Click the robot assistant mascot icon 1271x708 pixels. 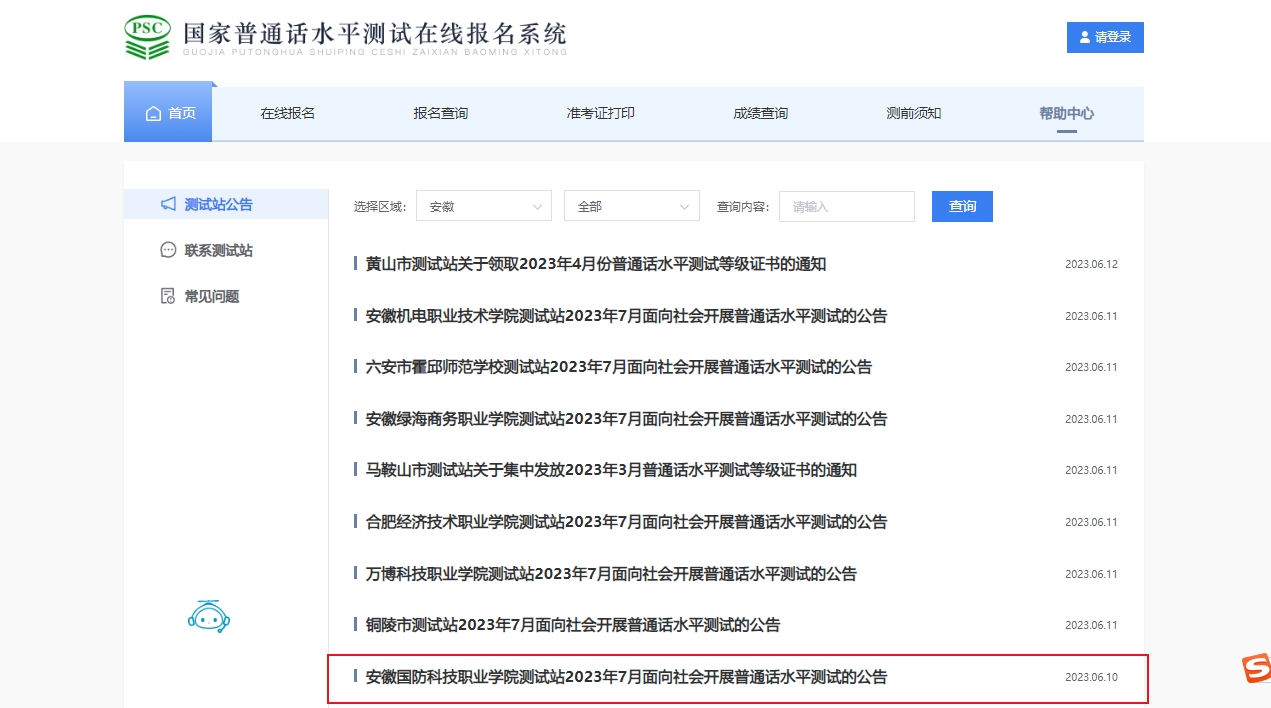[209, 616]
